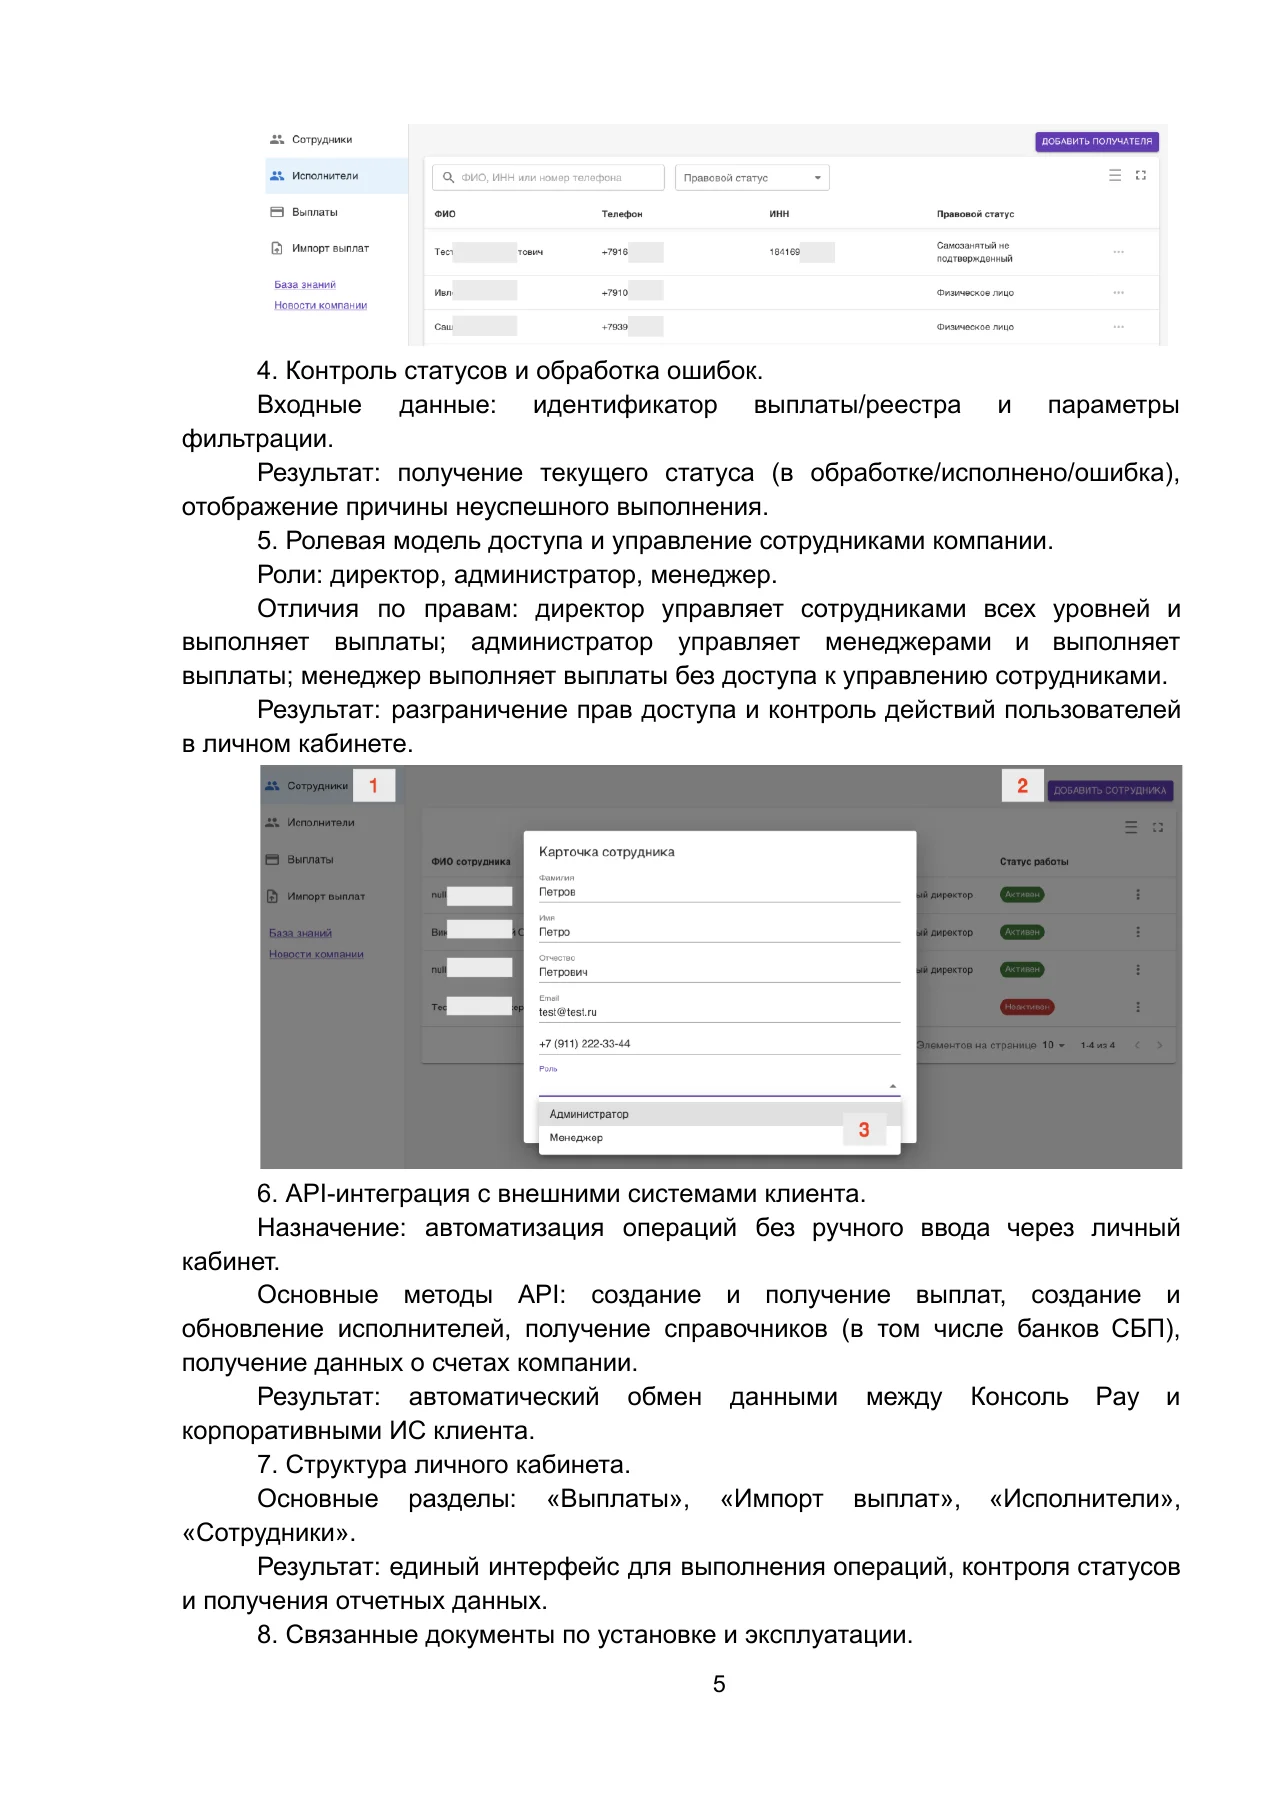Go to the previous page with the left chevron

[x=1137, y=1045]
